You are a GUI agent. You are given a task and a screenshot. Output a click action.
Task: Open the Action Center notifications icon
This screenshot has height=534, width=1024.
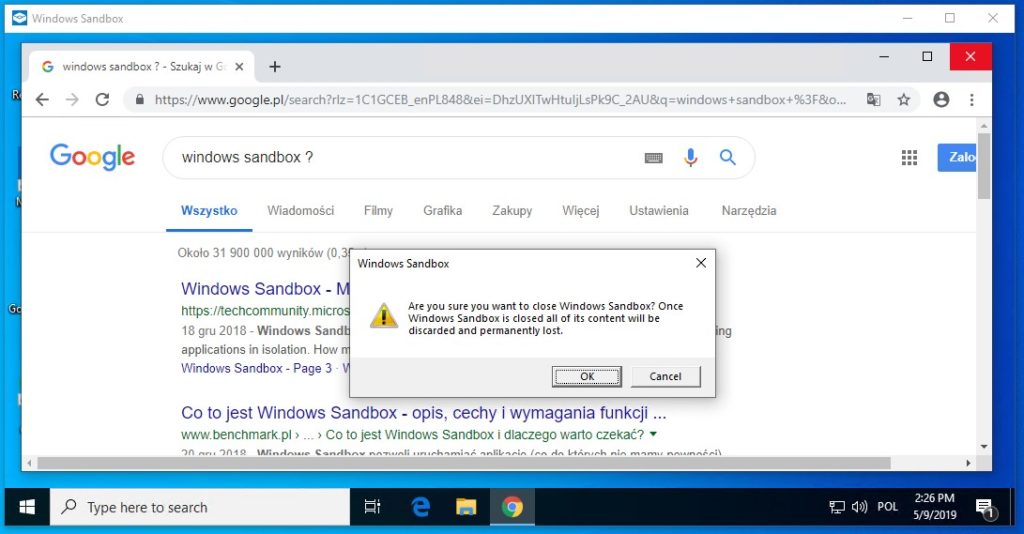coord(985,507)
